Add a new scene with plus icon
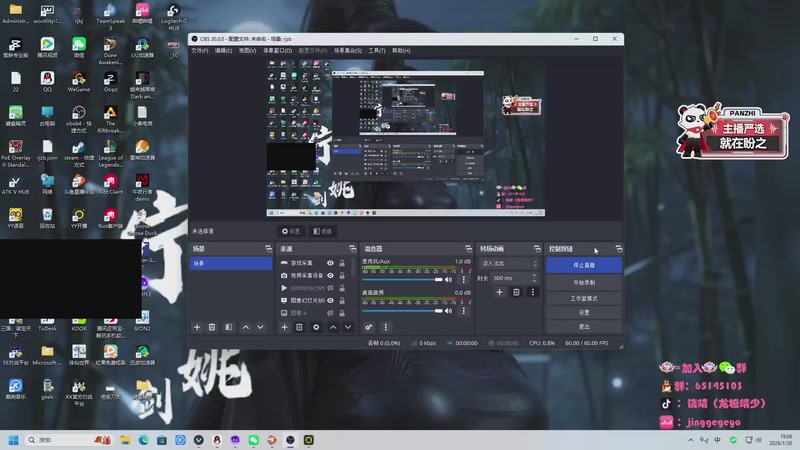This screenshot has height=450, width=800. coord(197,327)
